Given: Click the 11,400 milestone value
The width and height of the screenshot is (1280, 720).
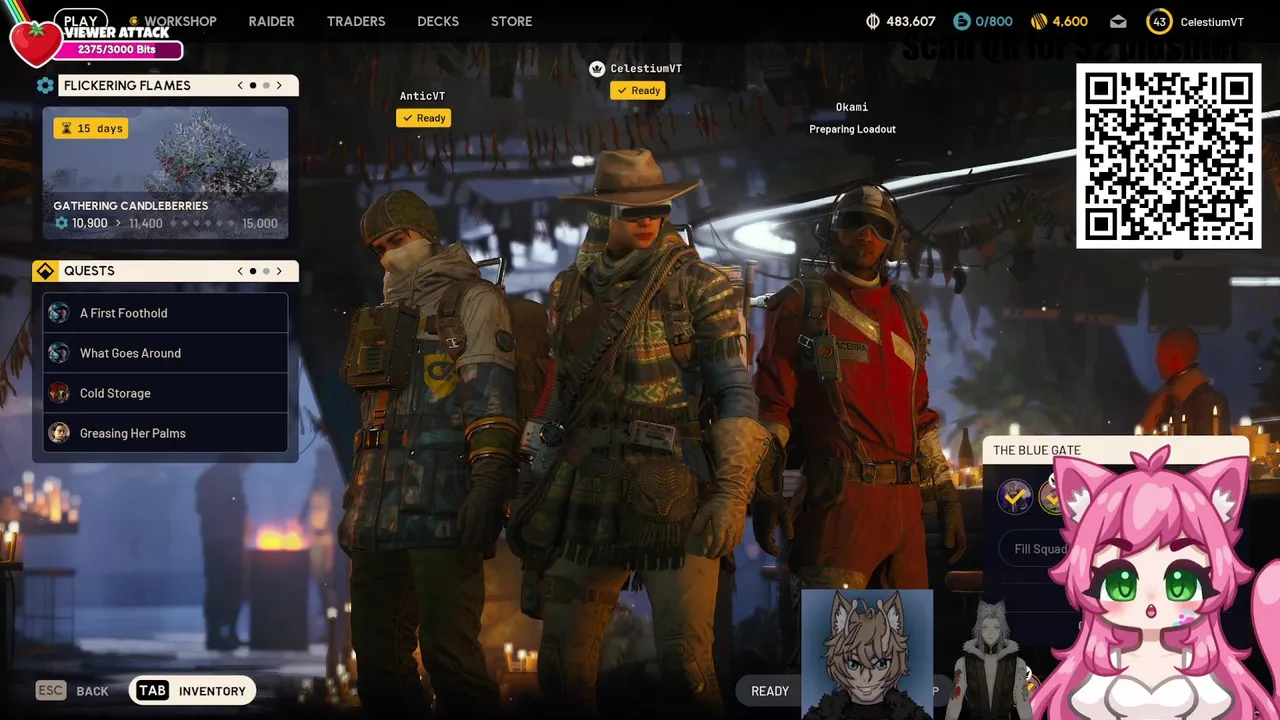Looking at the screenshot, I should (145, 223).
